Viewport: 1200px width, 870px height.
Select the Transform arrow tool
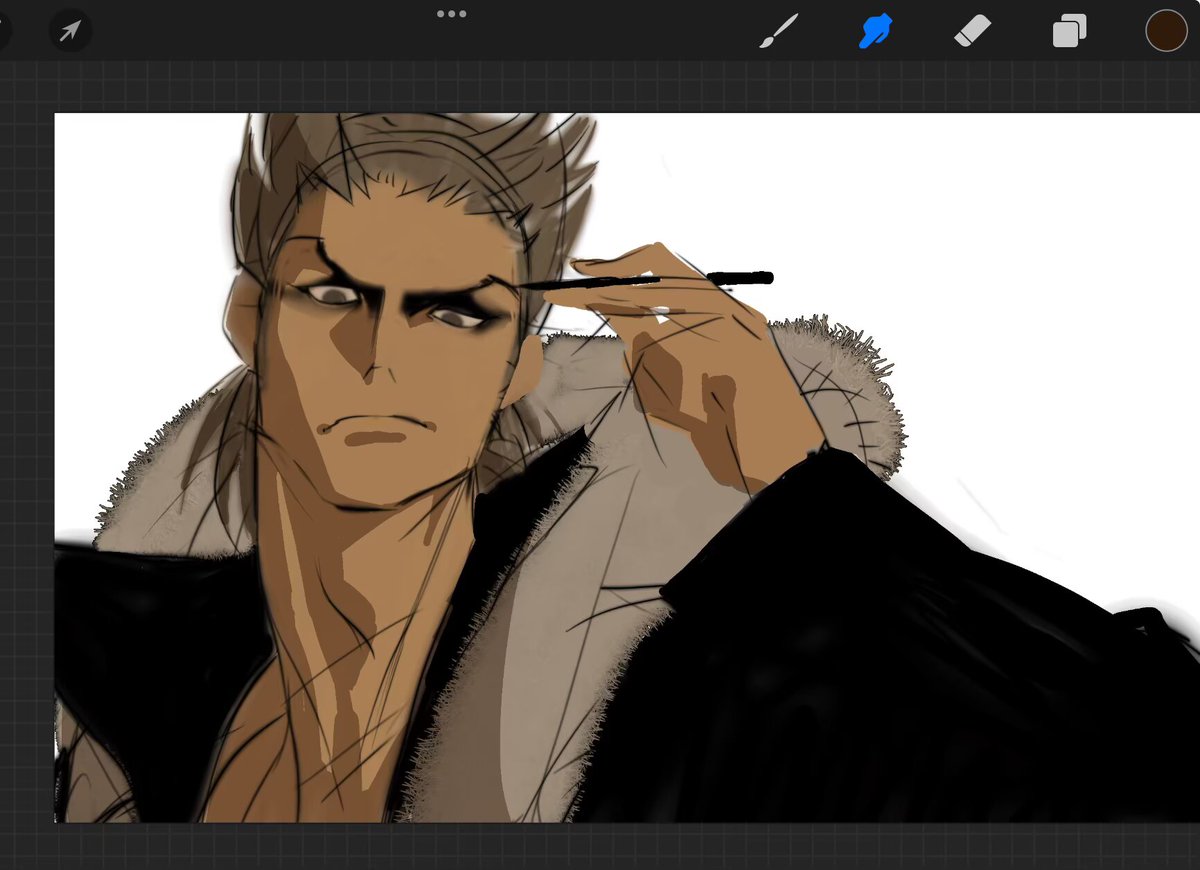pos(70,31)
